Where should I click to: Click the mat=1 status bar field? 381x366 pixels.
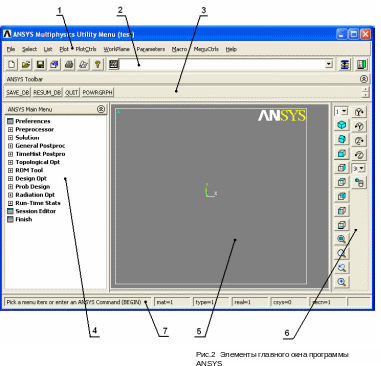[172, 302]
